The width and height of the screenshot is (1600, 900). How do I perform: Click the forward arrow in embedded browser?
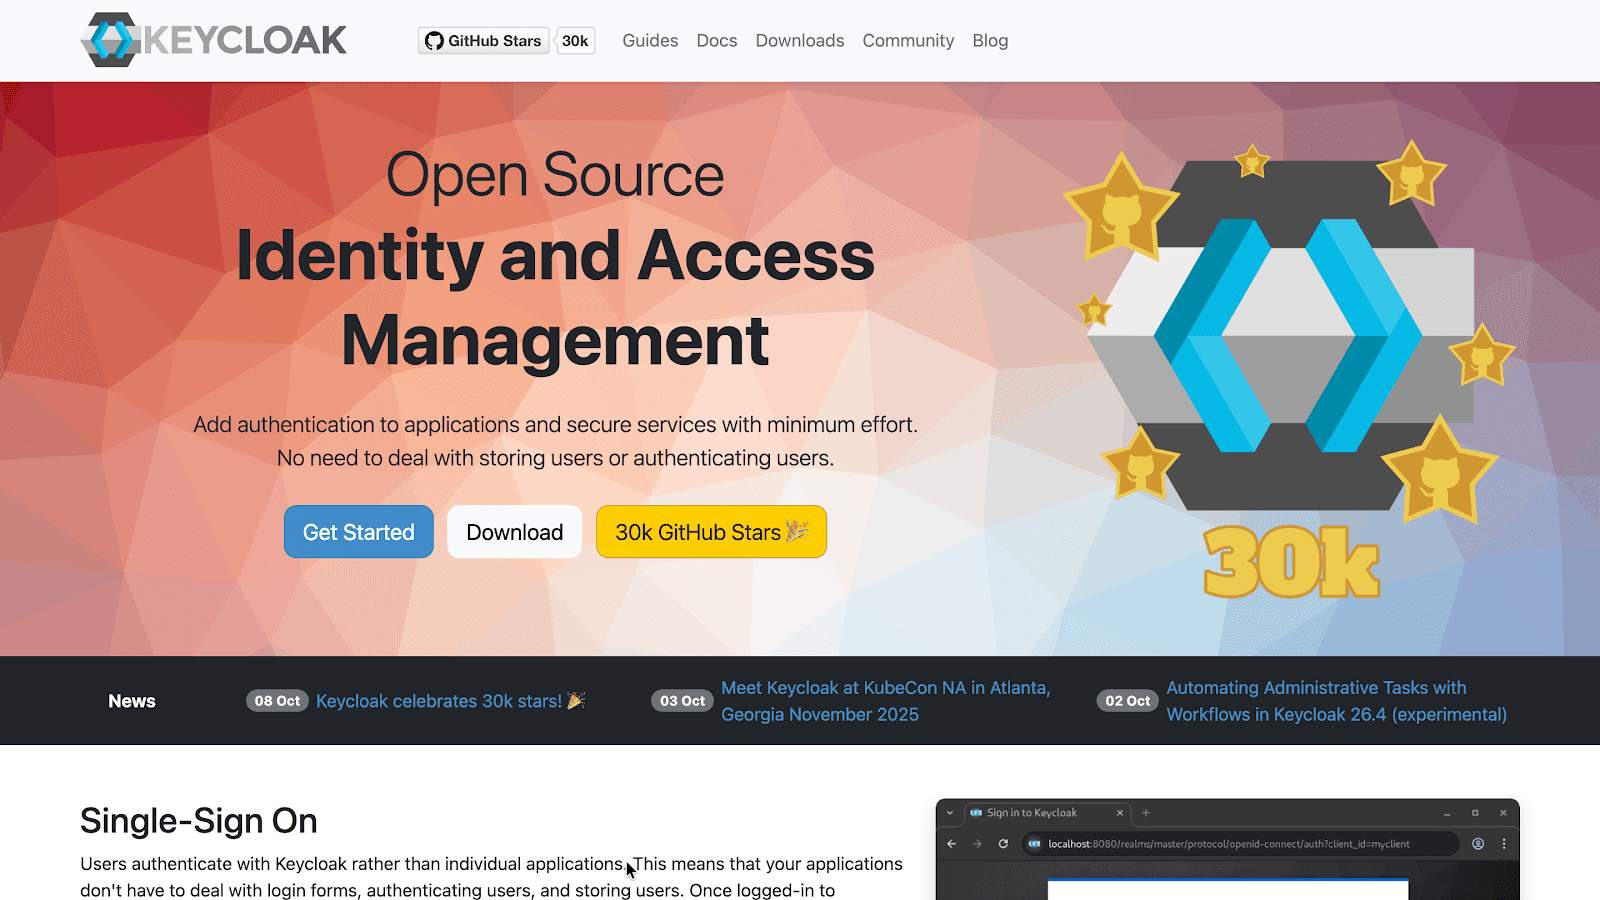[977, 844]
